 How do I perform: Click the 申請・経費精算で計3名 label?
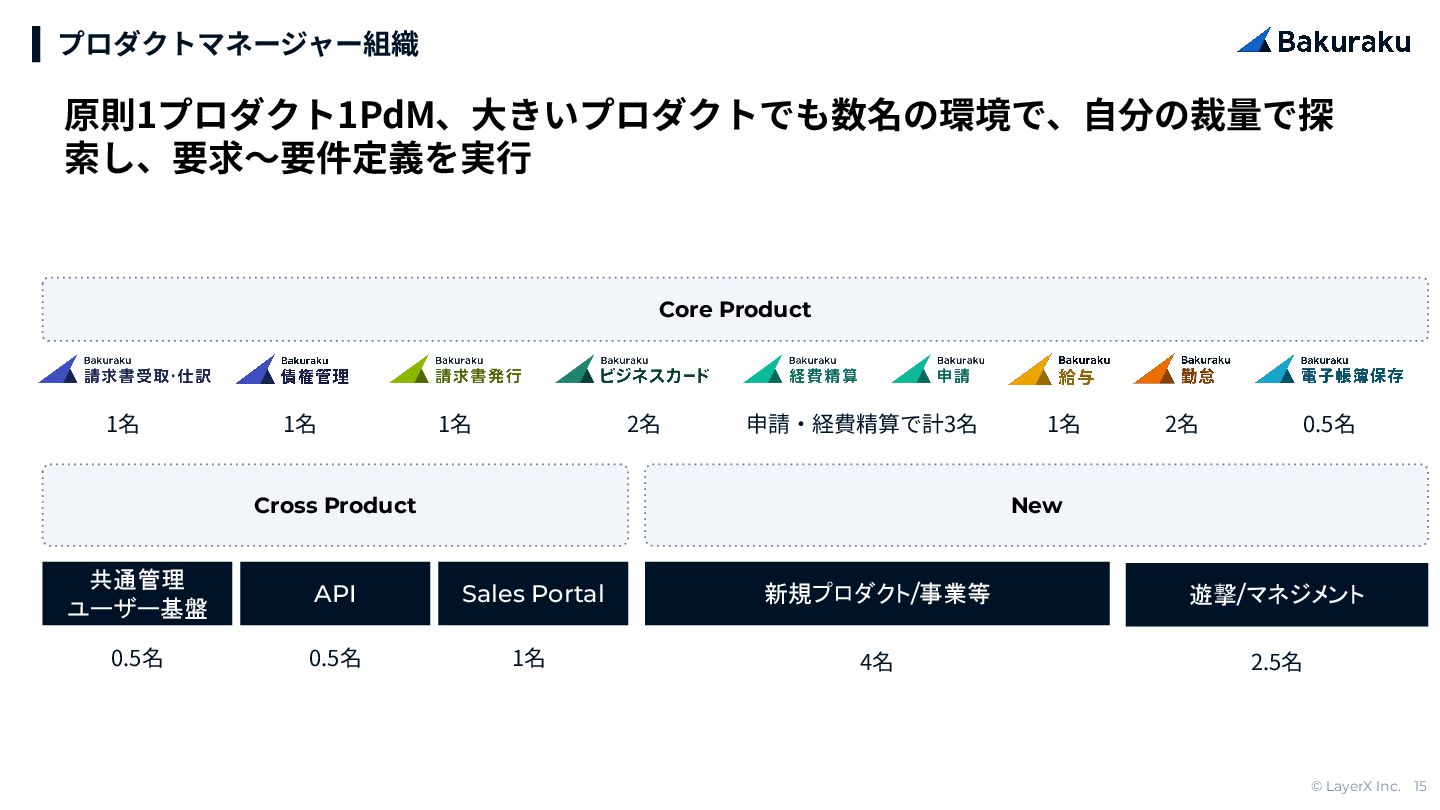pos(861,424)
